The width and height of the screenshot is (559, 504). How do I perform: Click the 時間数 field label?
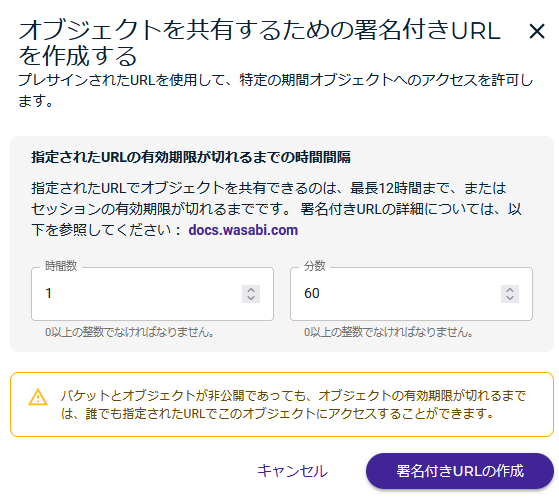click(x=61, y=266)
